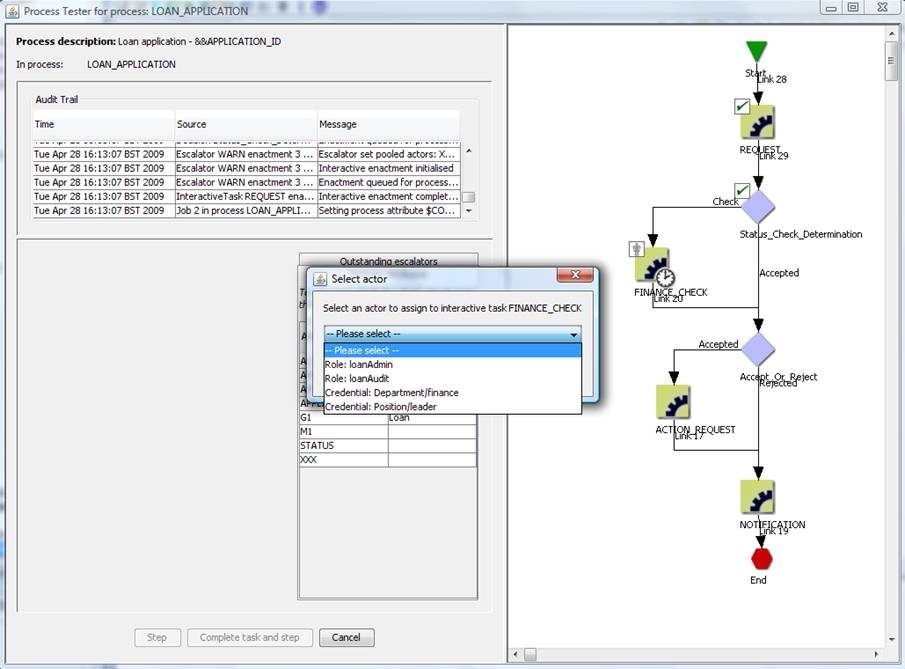Pick Credential: Department/finance option

tap(391, 393)
